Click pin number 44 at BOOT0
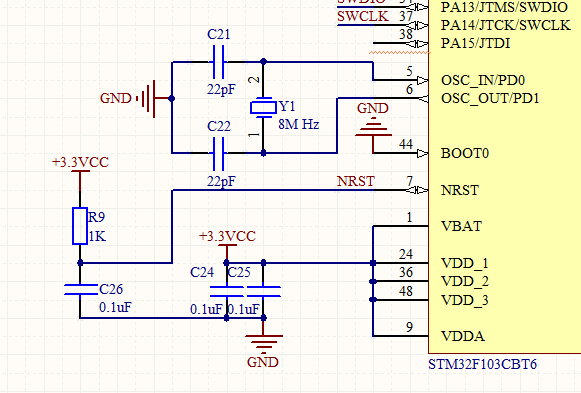The width and height of the screenshot is (581, 393). (x=406, y=144)
